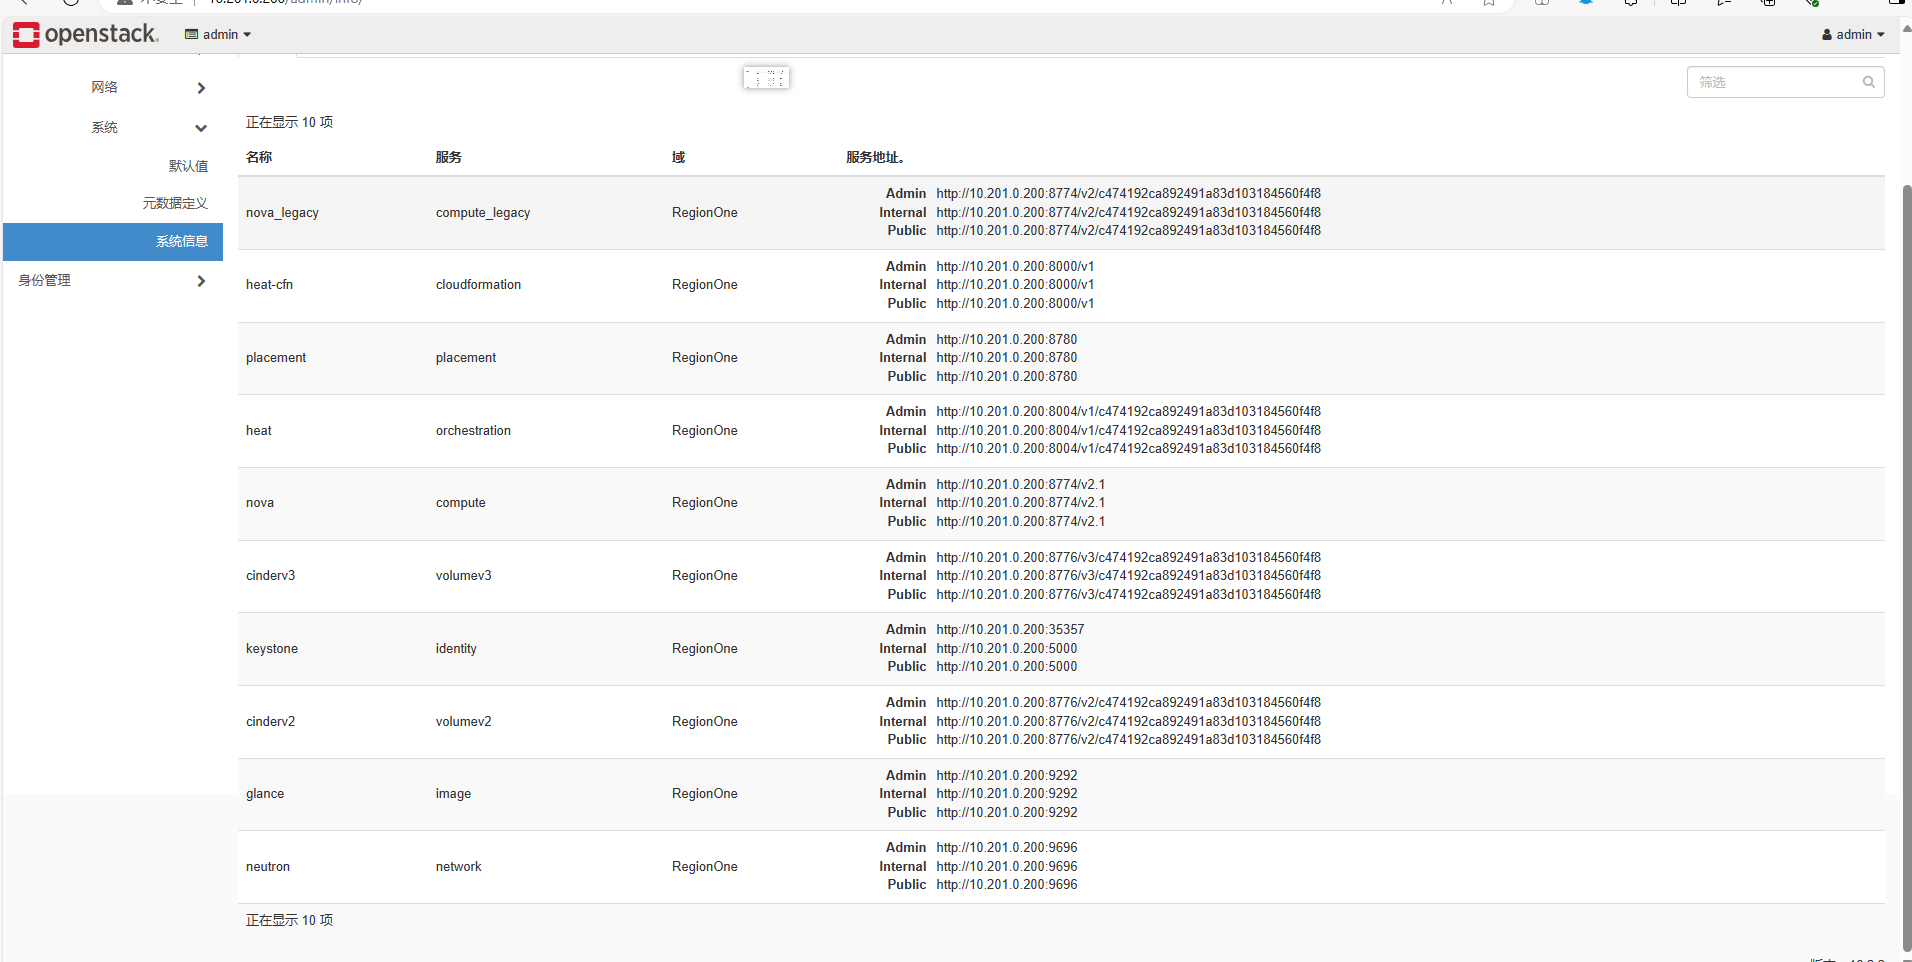Expand the 身份管理 sidebar section

pos(111,280)
